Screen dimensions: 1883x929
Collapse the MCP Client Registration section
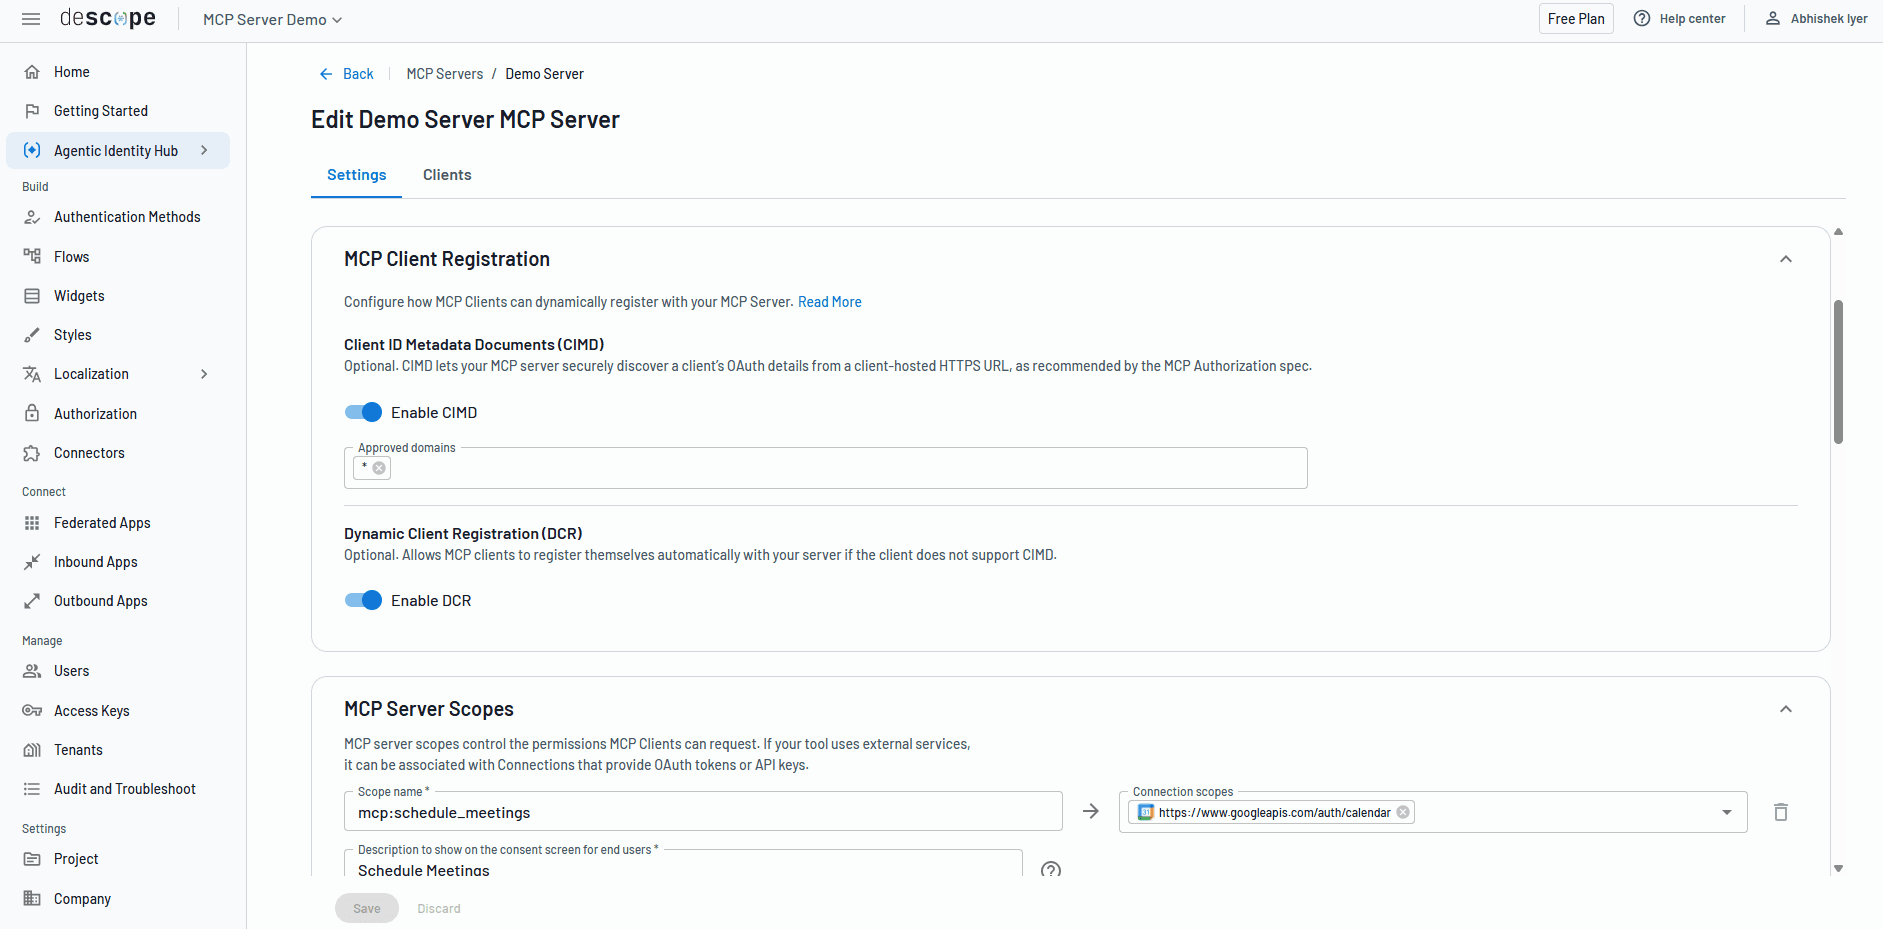tap(1786, 258)
